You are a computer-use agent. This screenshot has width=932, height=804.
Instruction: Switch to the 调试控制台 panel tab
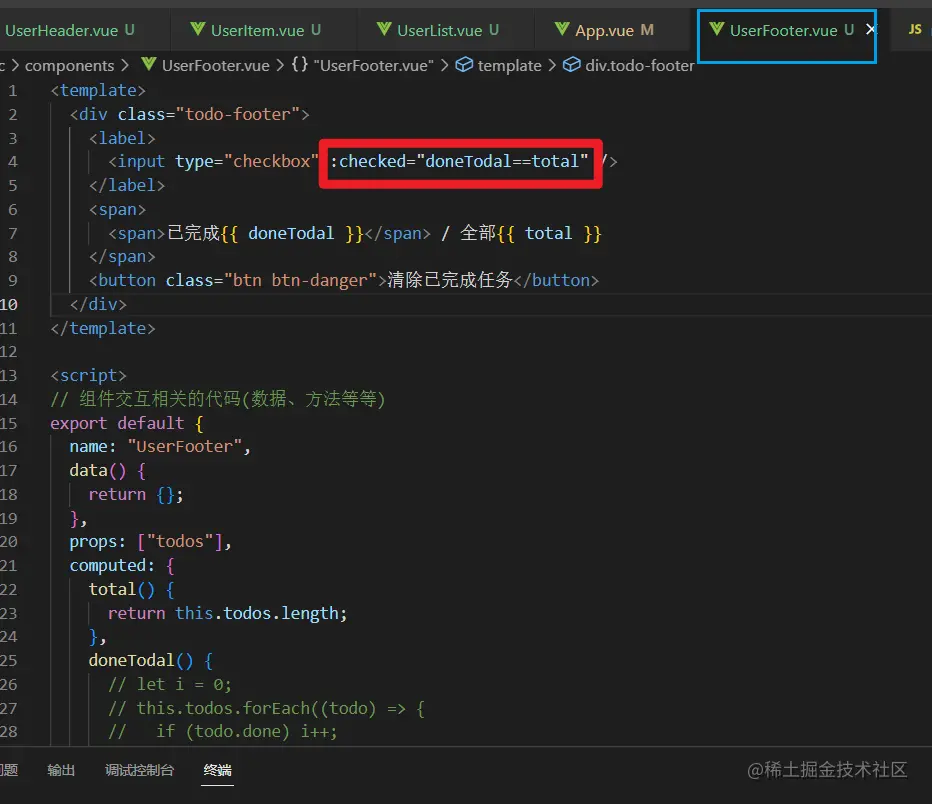(x=139, y=770)
